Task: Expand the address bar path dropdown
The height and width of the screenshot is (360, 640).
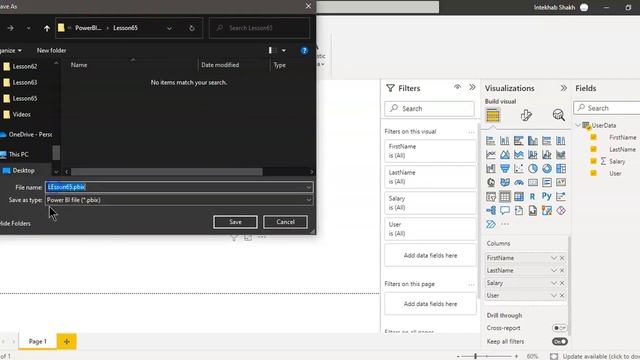Action: (x=169, y=28)
